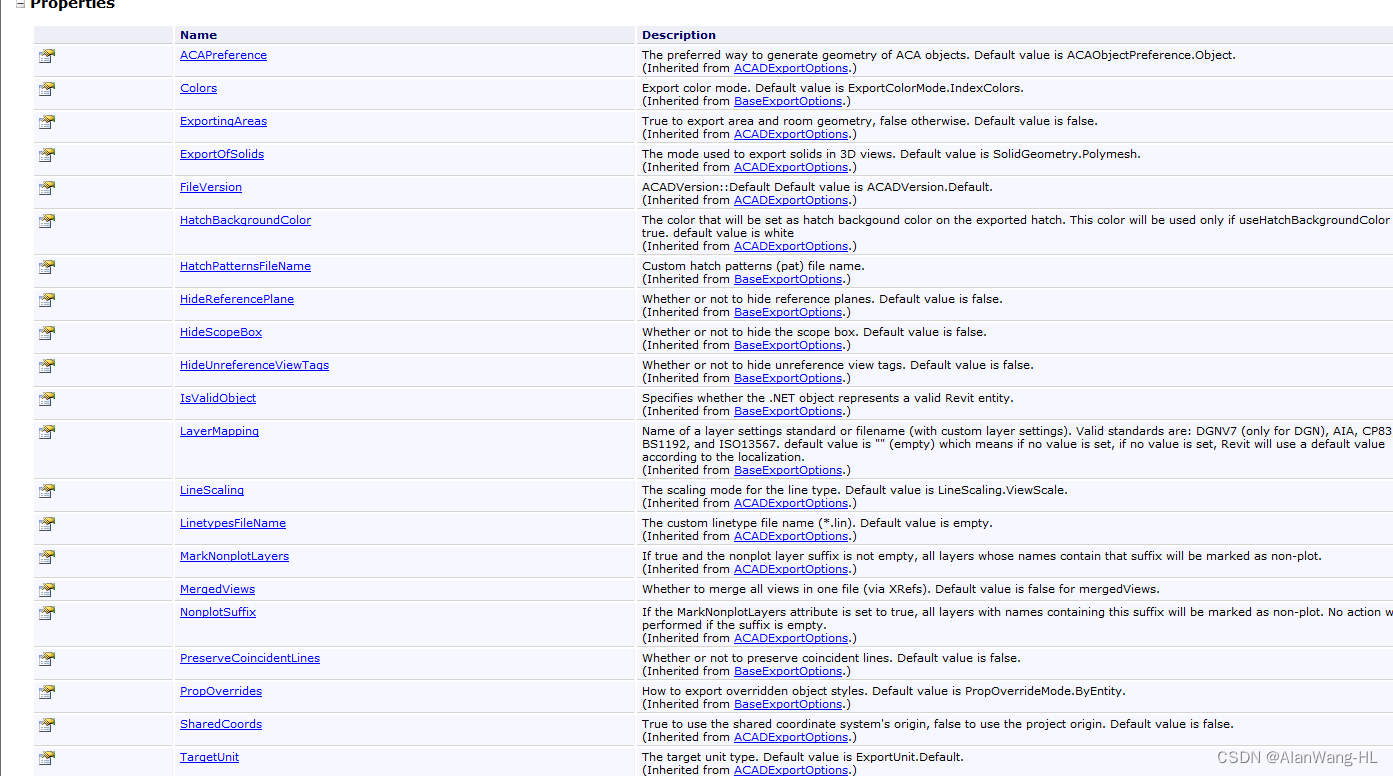Follow ACADExportOptions link in ExportingAreas row
This screenshot has width=1393, height=776.
point(791,134)
